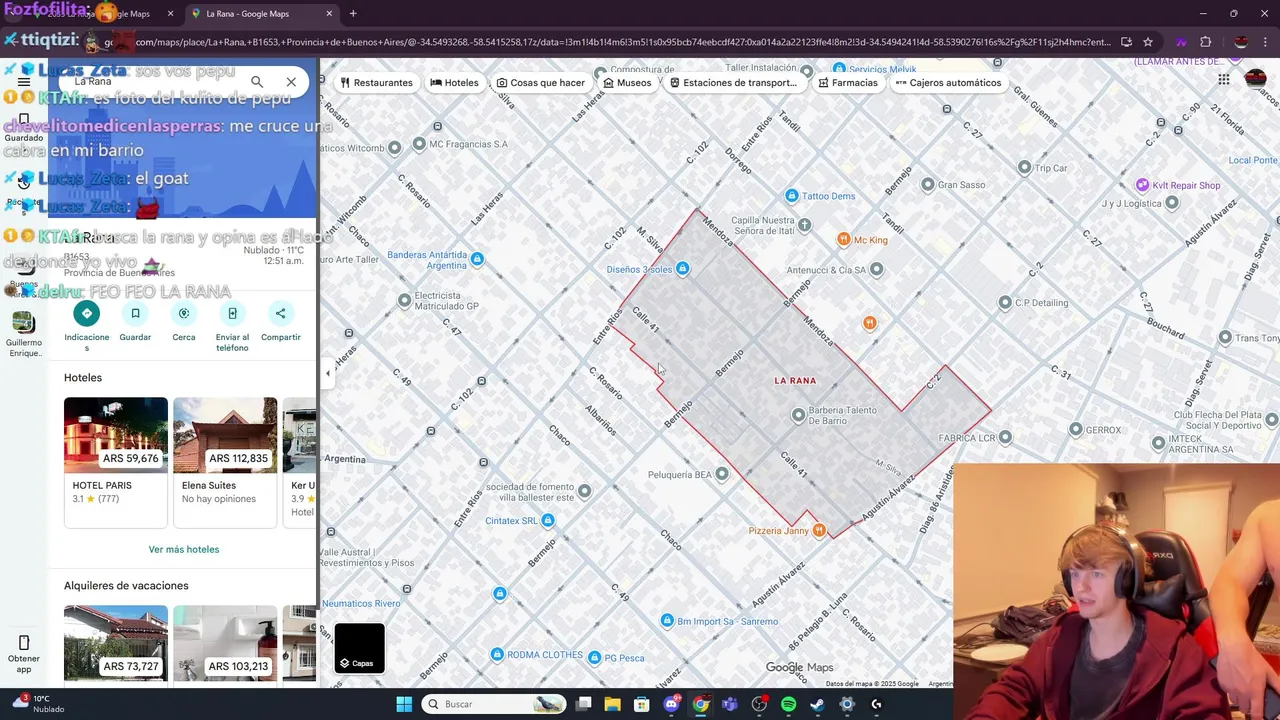
Task: Filter map by Hoteles chip
Action: (x=454, y=83)
